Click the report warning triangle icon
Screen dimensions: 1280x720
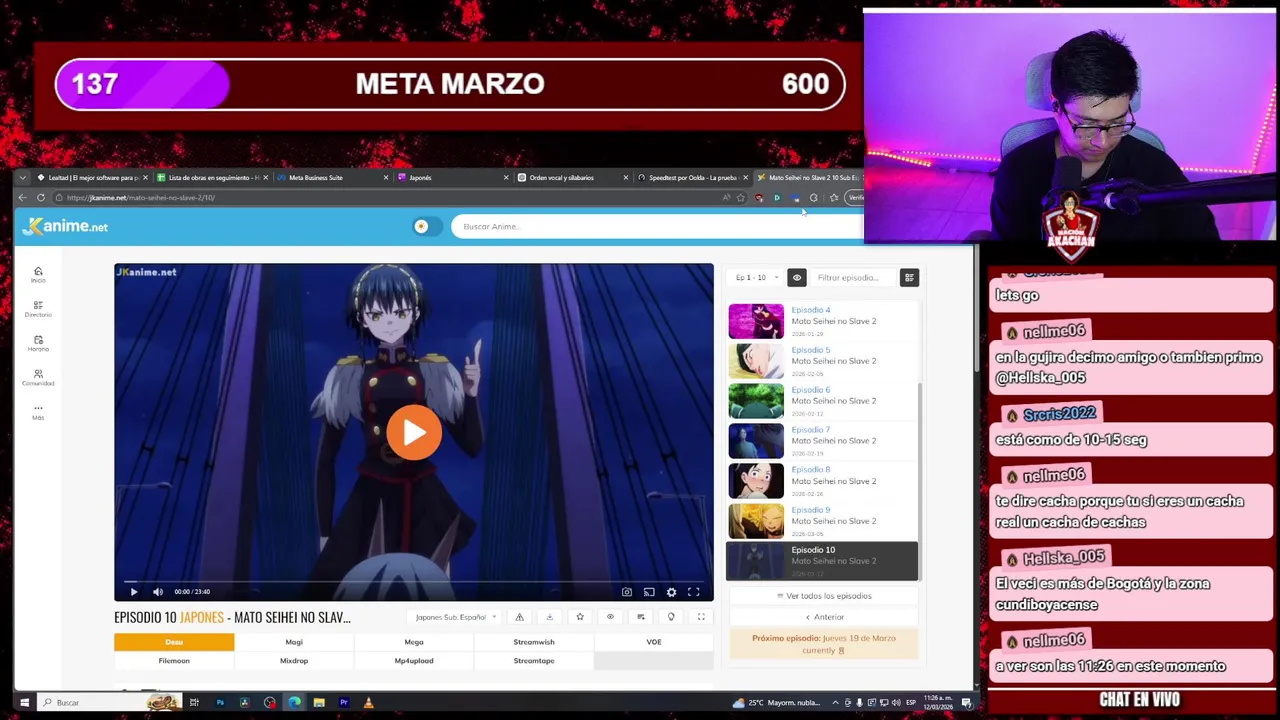pyautogui.click(x=519, y=617)
